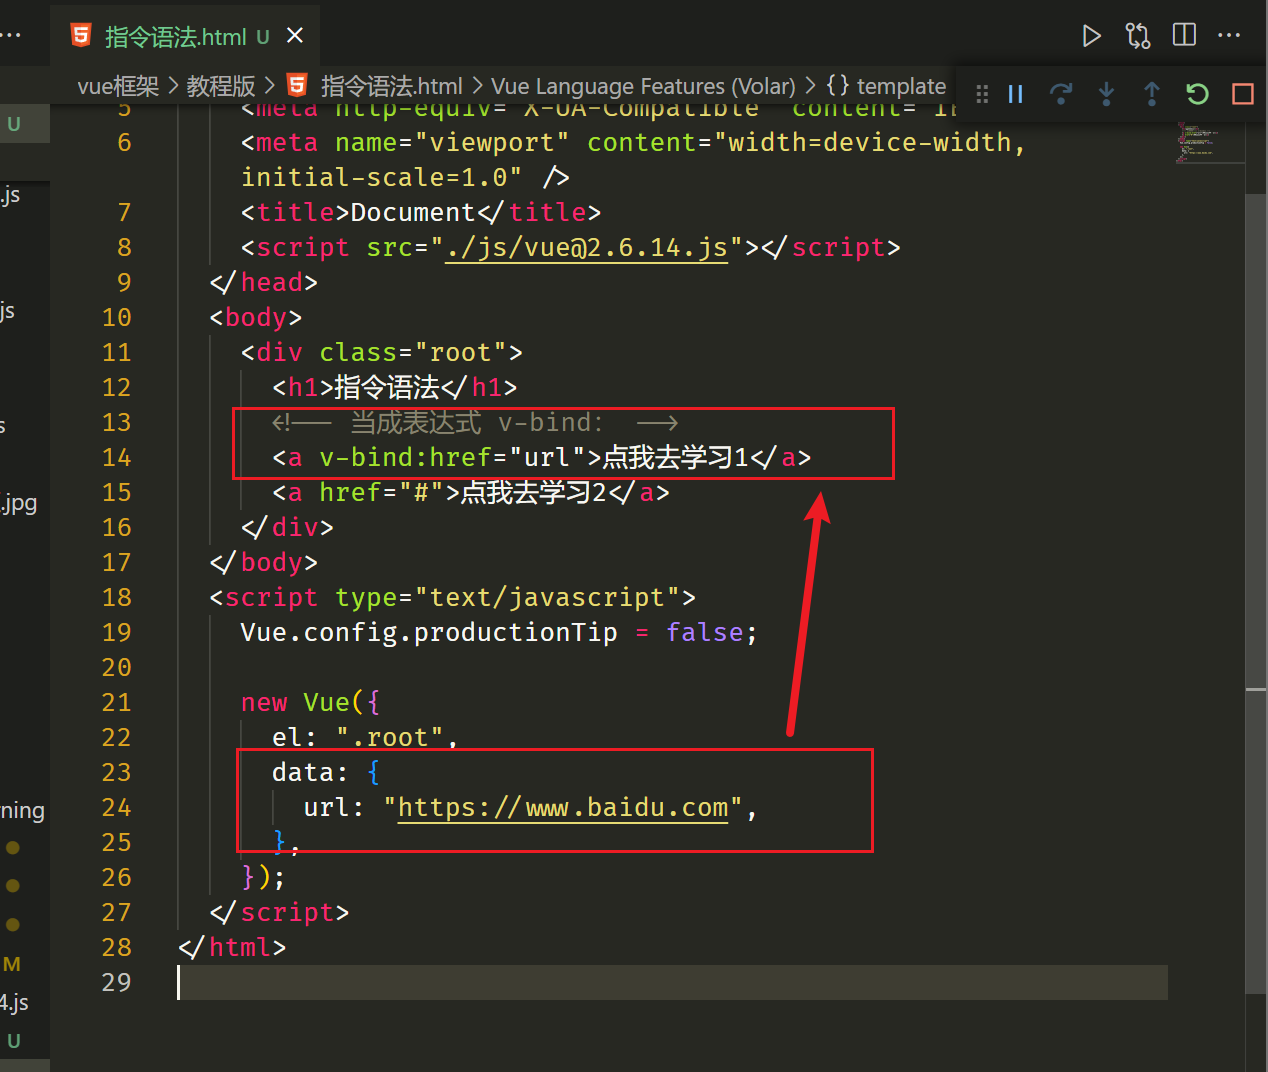The height and width of the screenshot is (1072, 1268).
Task: Click line number 14 in the gutter
Action: click(116, 457)
